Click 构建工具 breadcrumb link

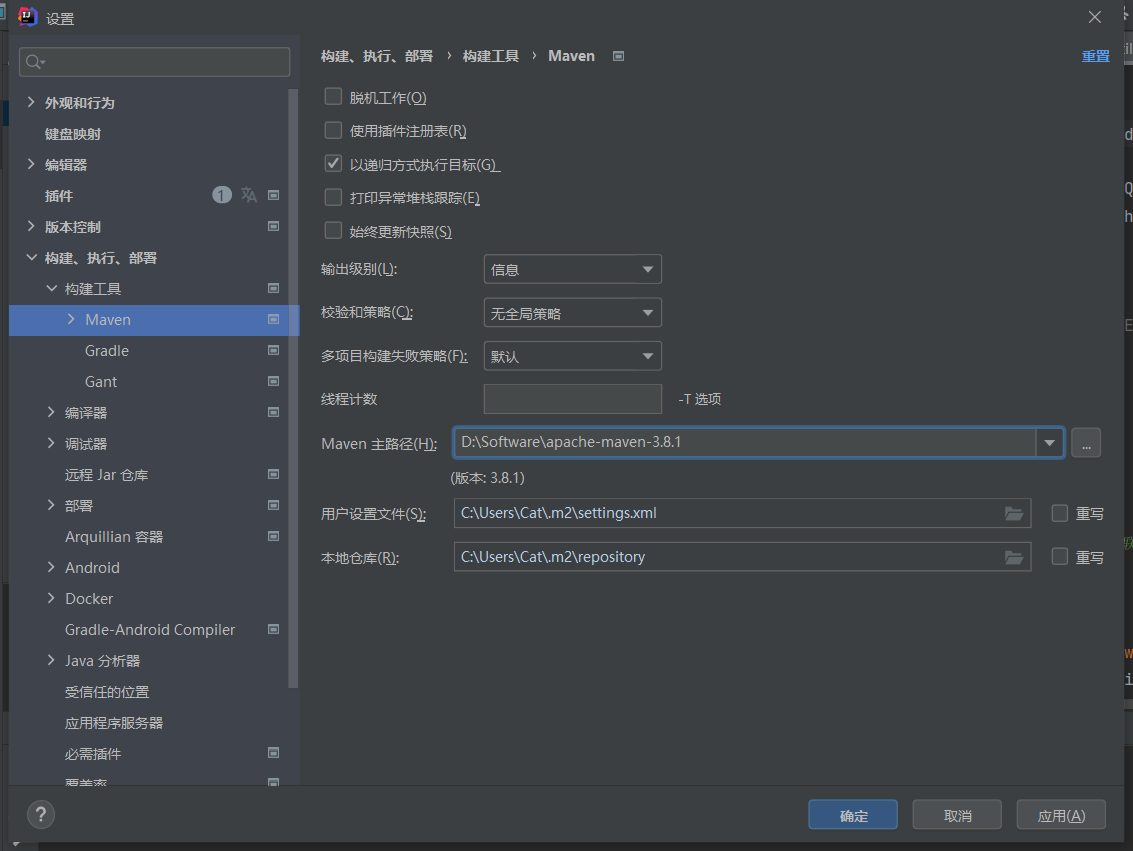[x=491, y=56]
